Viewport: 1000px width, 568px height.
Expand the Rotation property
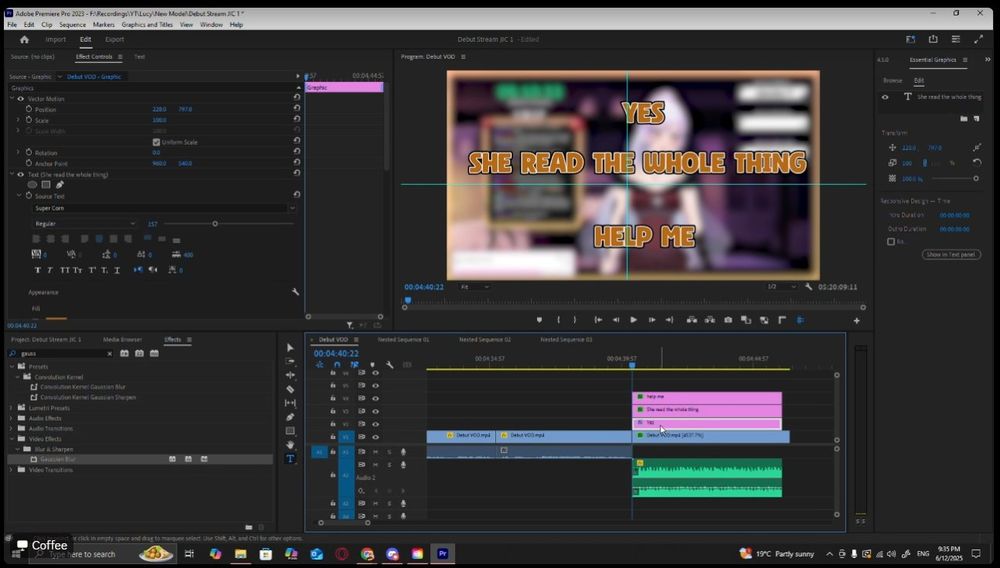[18, 152]
